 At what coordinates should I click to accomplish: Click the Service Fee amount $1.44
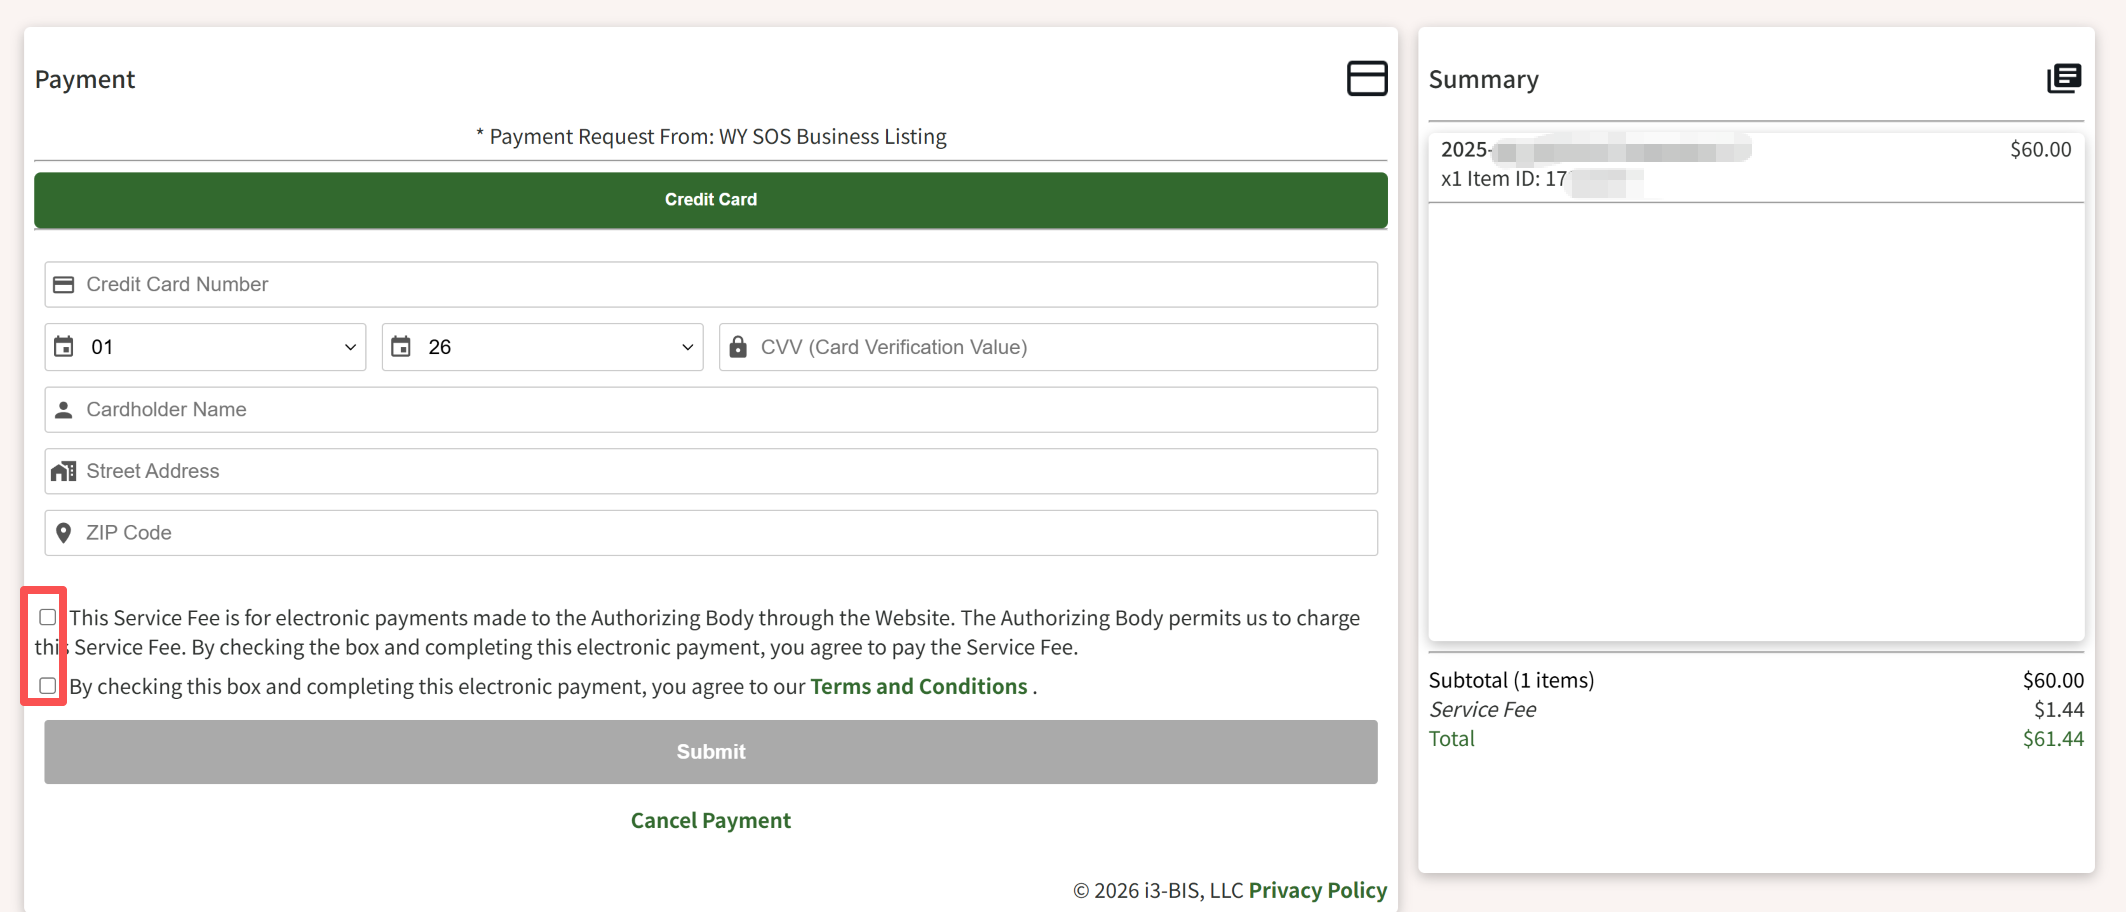click(x=2059, y=710)
